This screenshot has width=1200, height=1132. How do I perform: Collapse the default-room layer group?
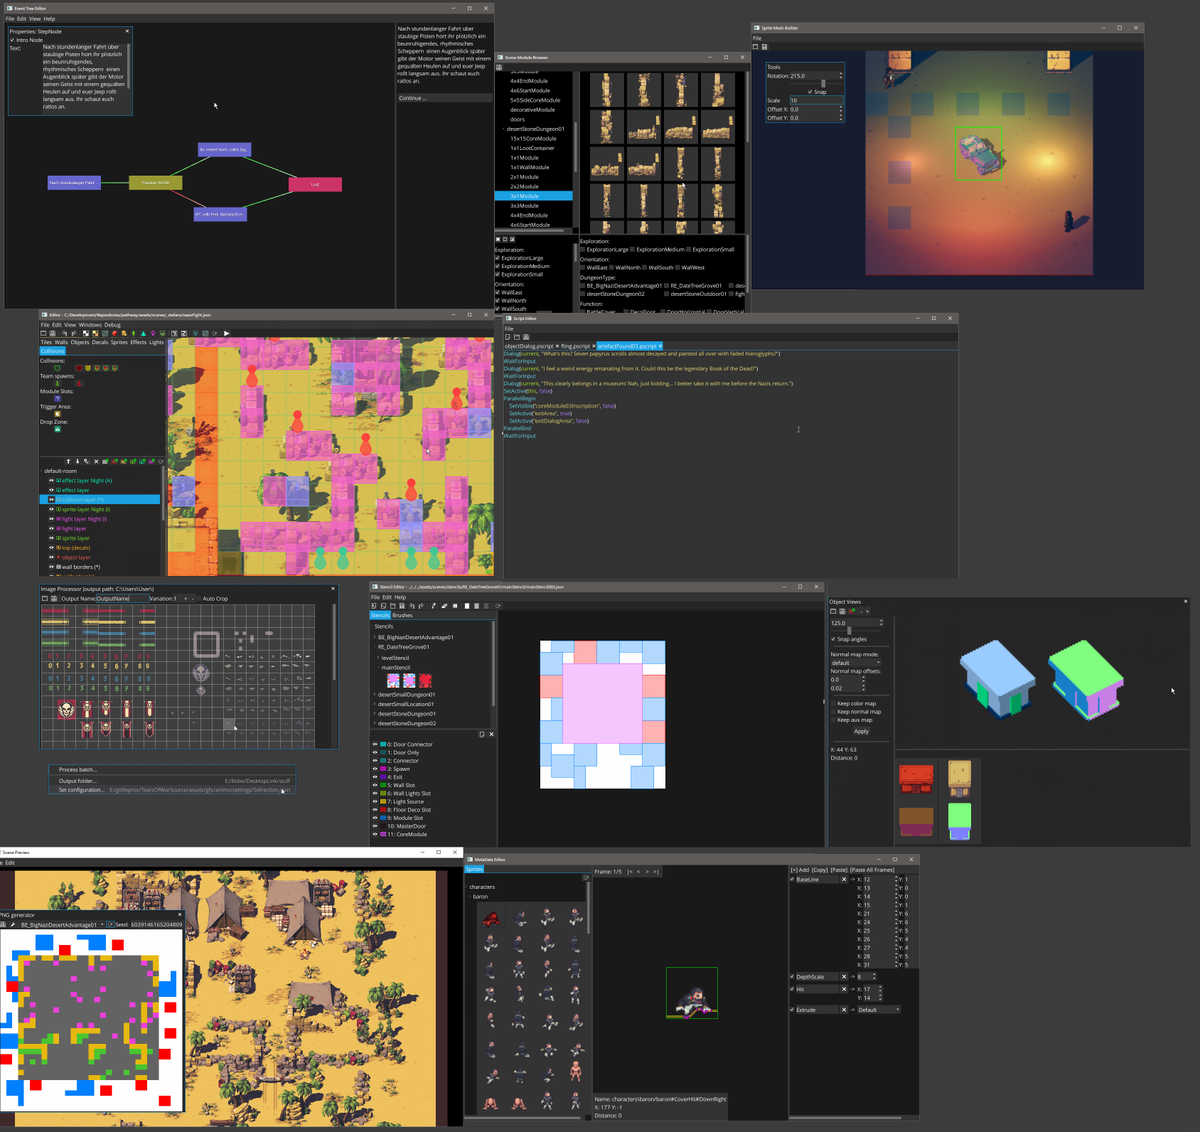[41, 471]
